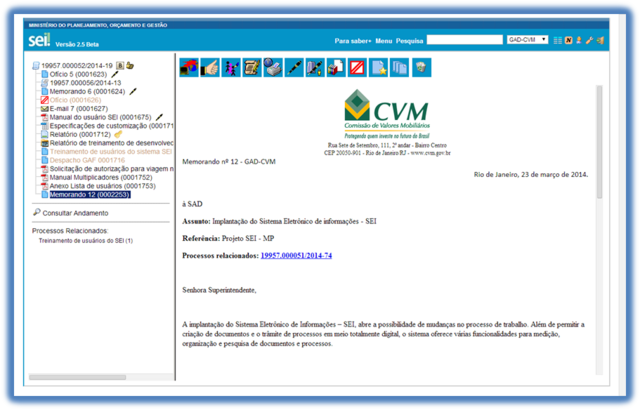Click the Pesquisa search input field
This screenshot has width=640, height=410.
coord(464,40)
